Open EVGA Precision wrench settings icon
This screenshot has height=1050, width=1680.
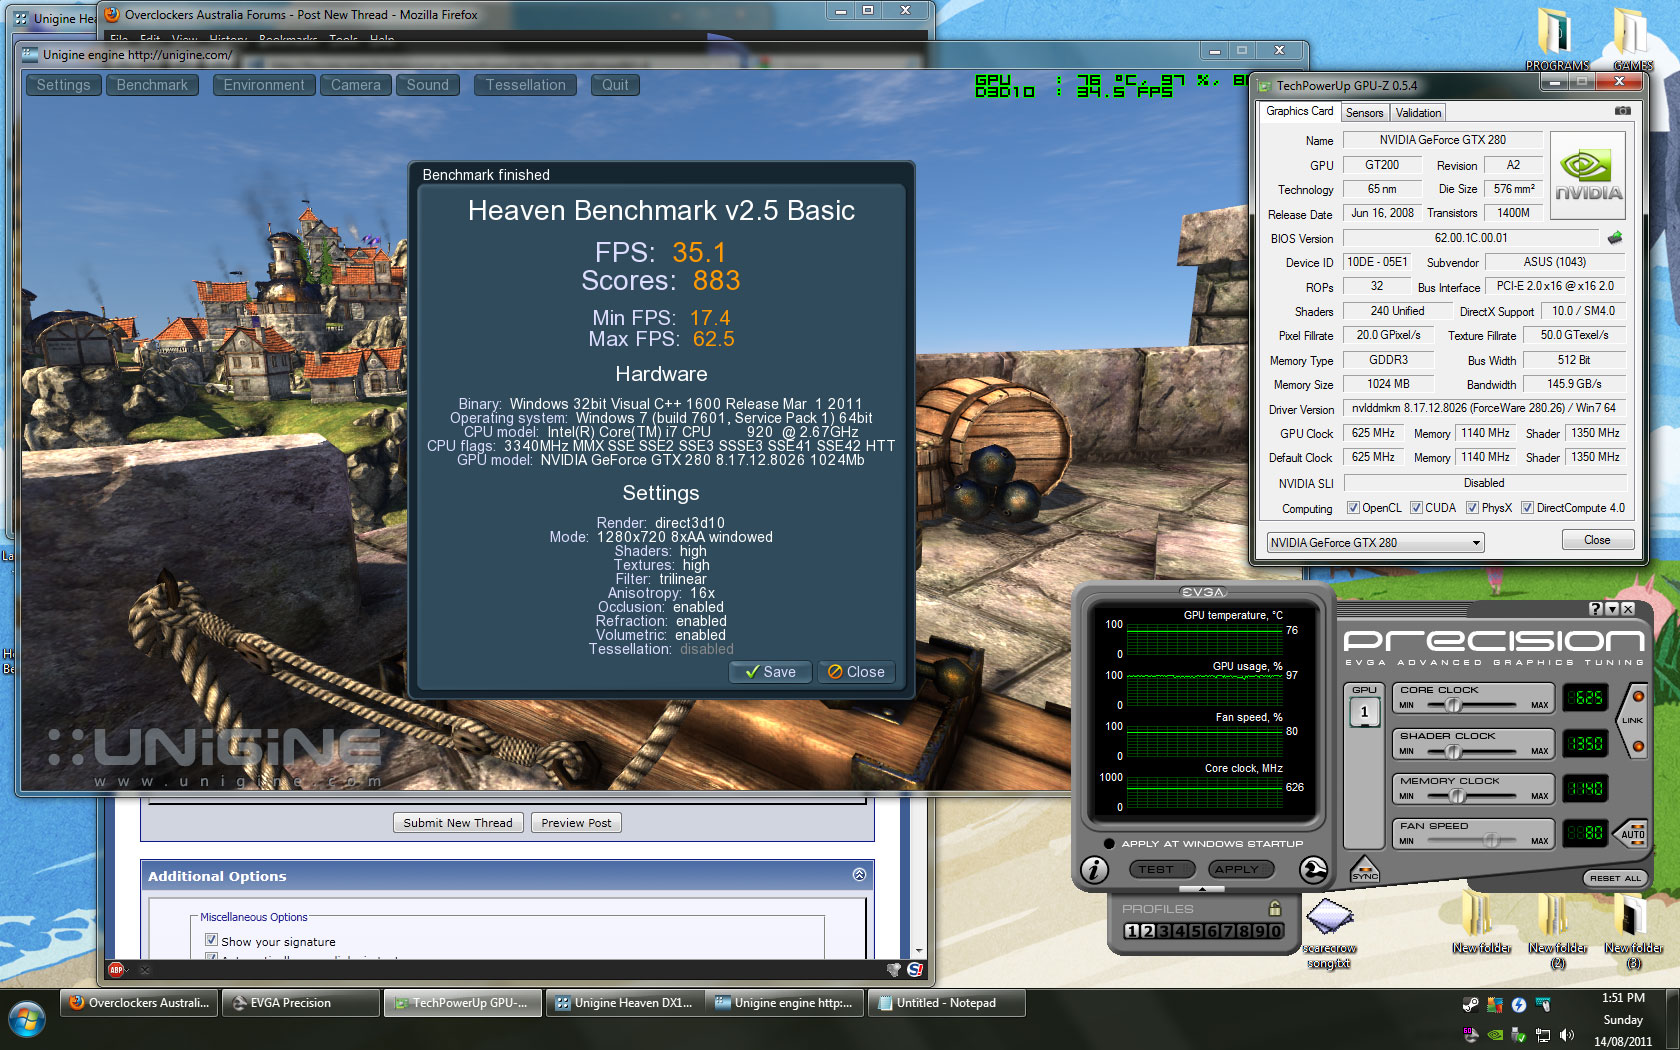[1313, 870]
